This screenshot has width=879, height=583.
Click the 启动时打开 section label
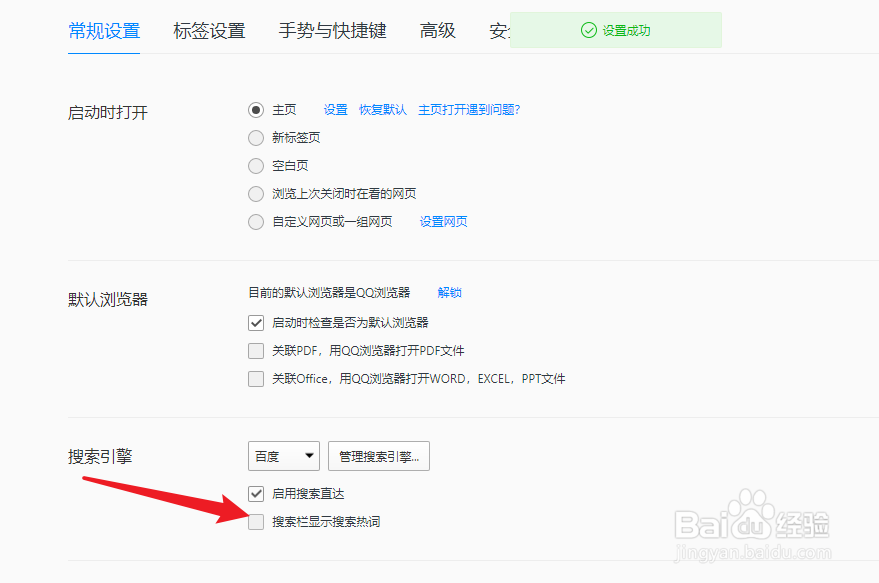(x=108, y=113)
